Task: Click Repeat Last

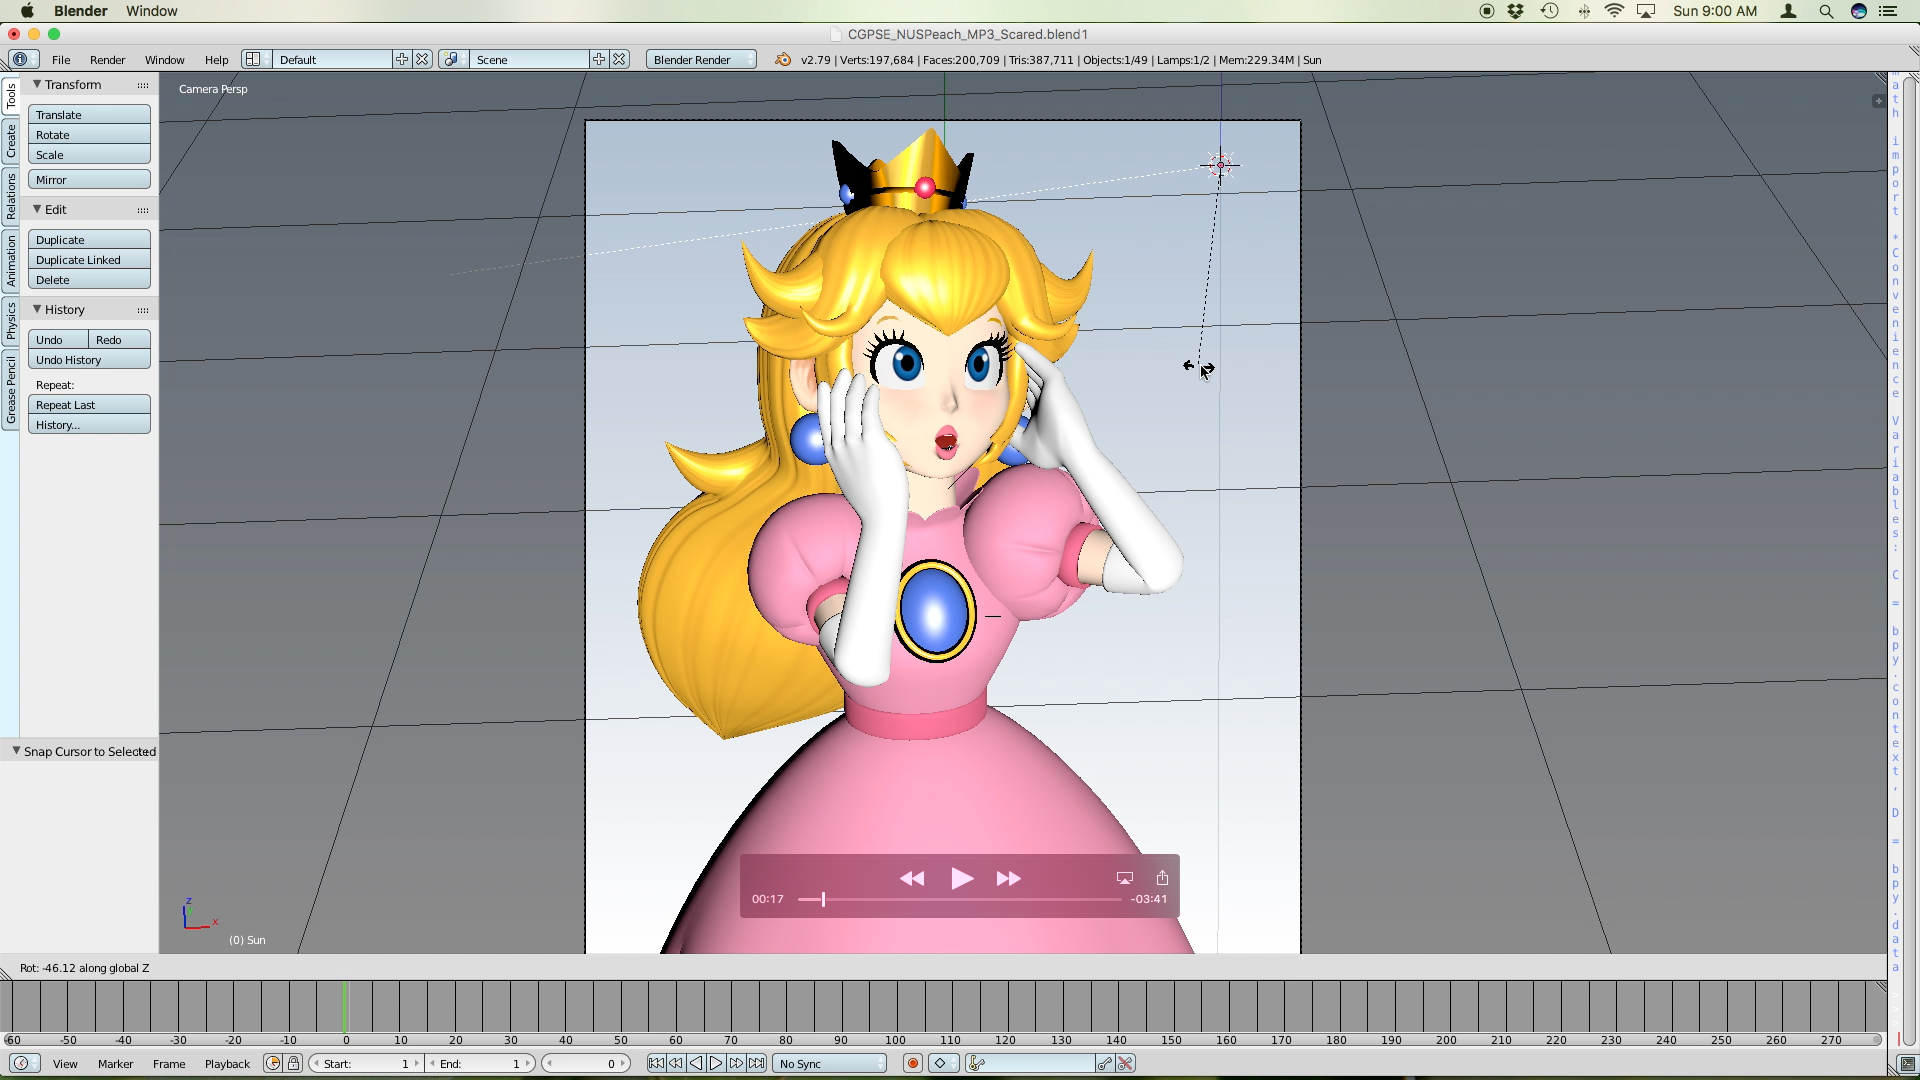Action: pyautogui.click(x=89, y=404)
